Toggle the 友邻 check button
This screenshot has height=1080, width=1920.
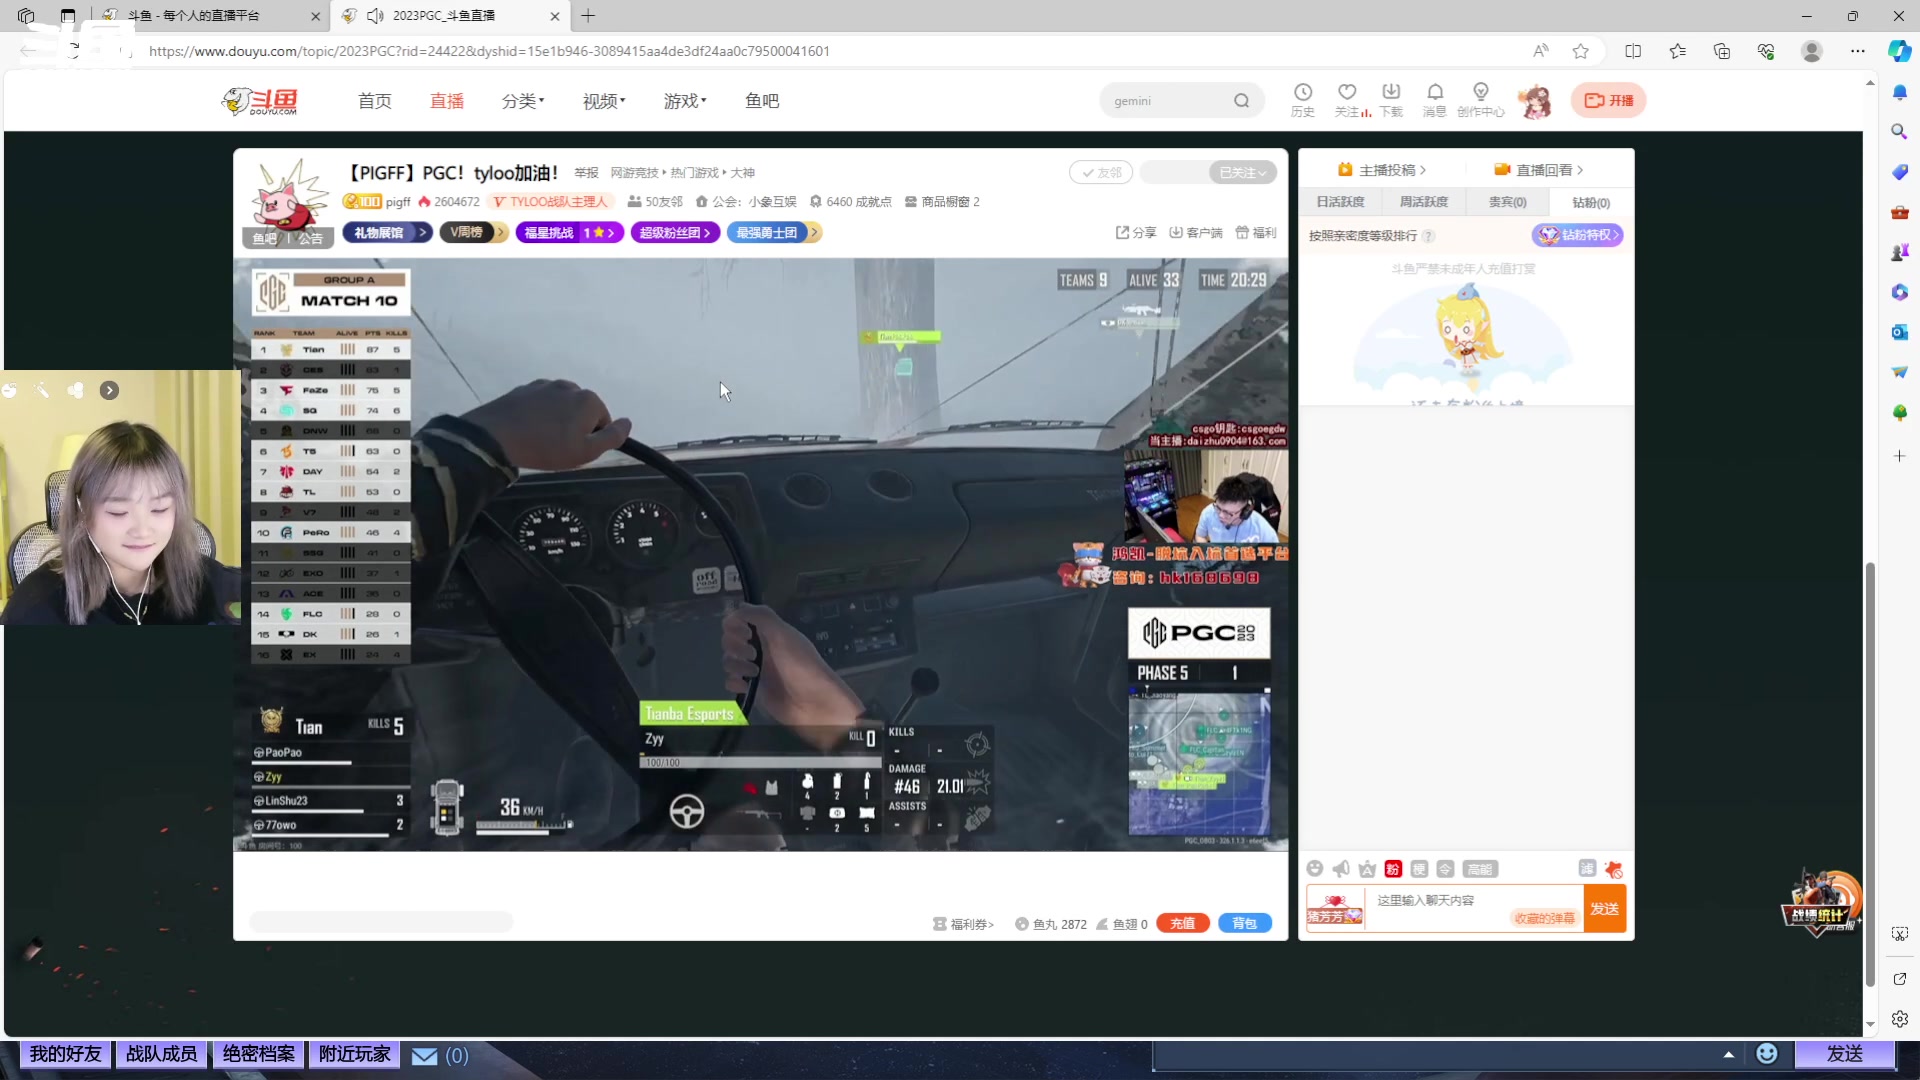coord(1101,173)
